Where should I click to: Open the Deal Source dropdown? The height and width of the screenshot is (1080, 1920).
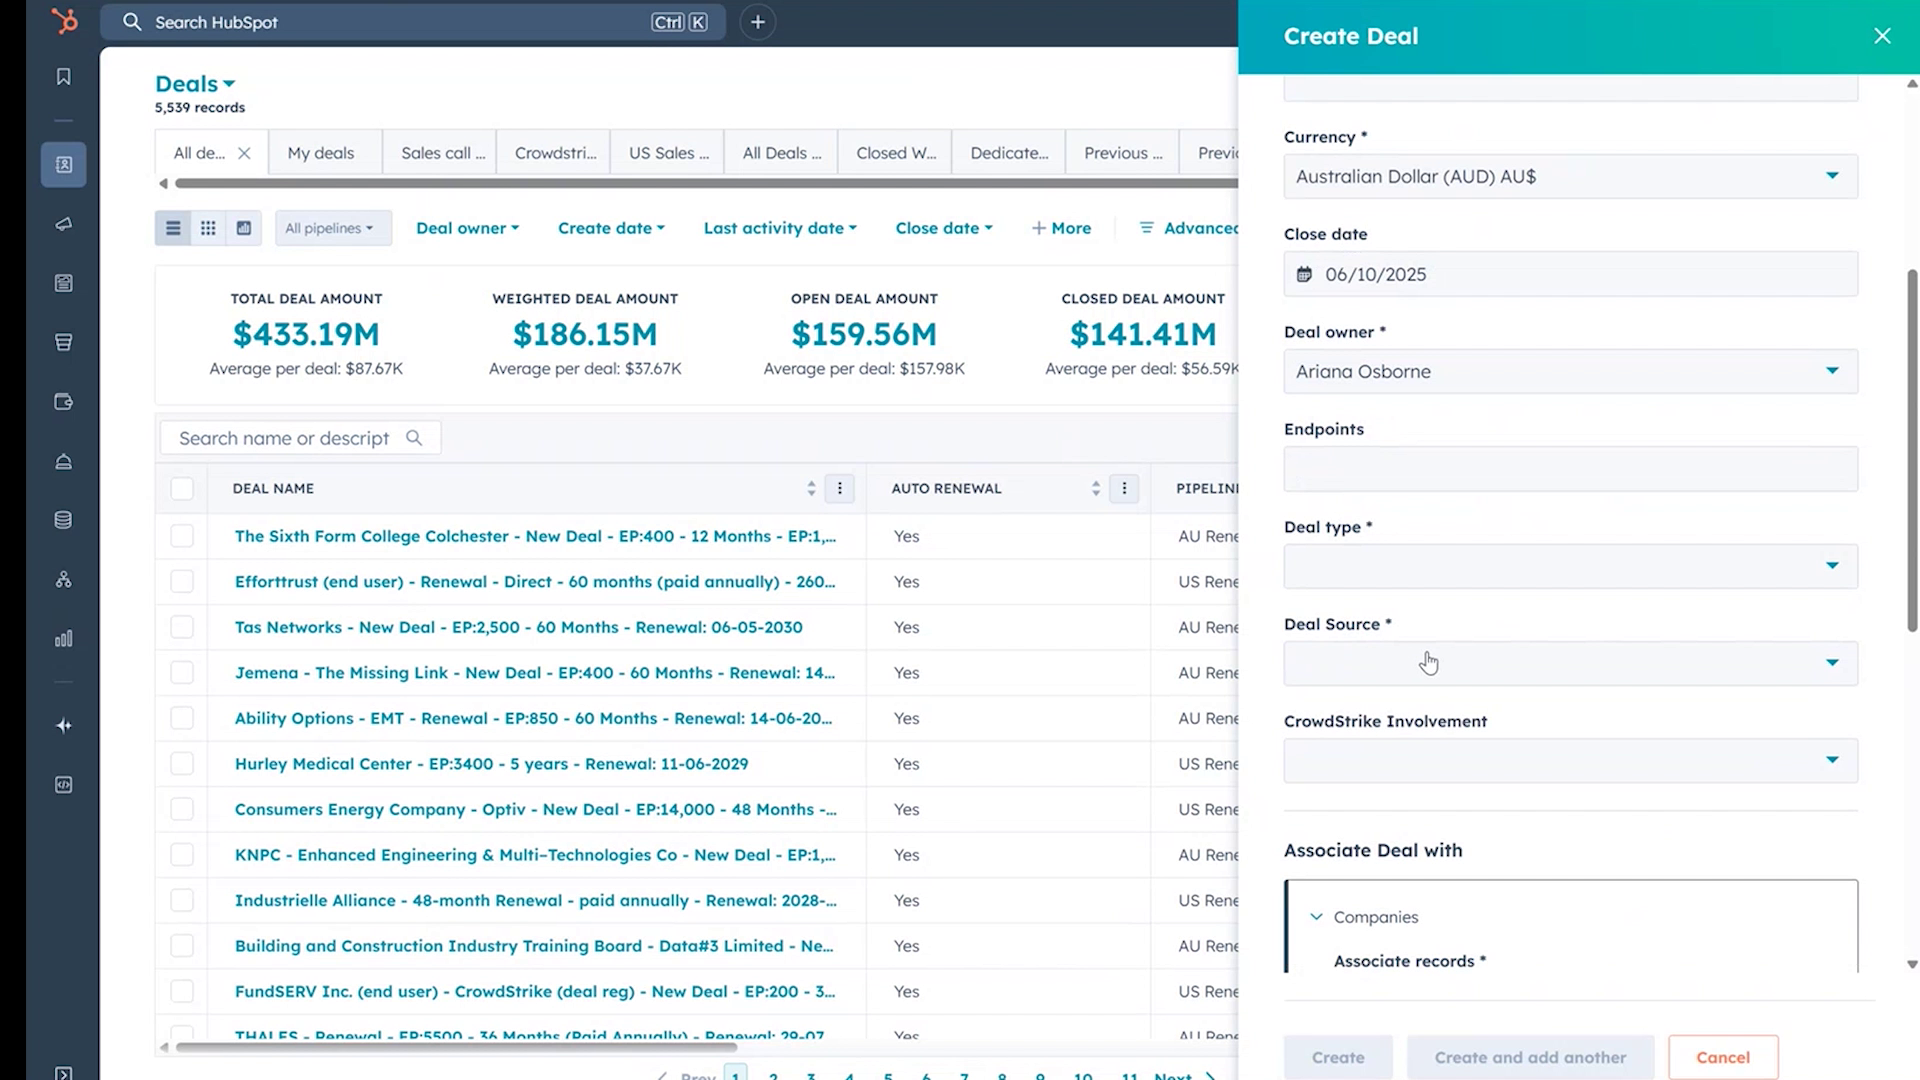point(1568,663)
